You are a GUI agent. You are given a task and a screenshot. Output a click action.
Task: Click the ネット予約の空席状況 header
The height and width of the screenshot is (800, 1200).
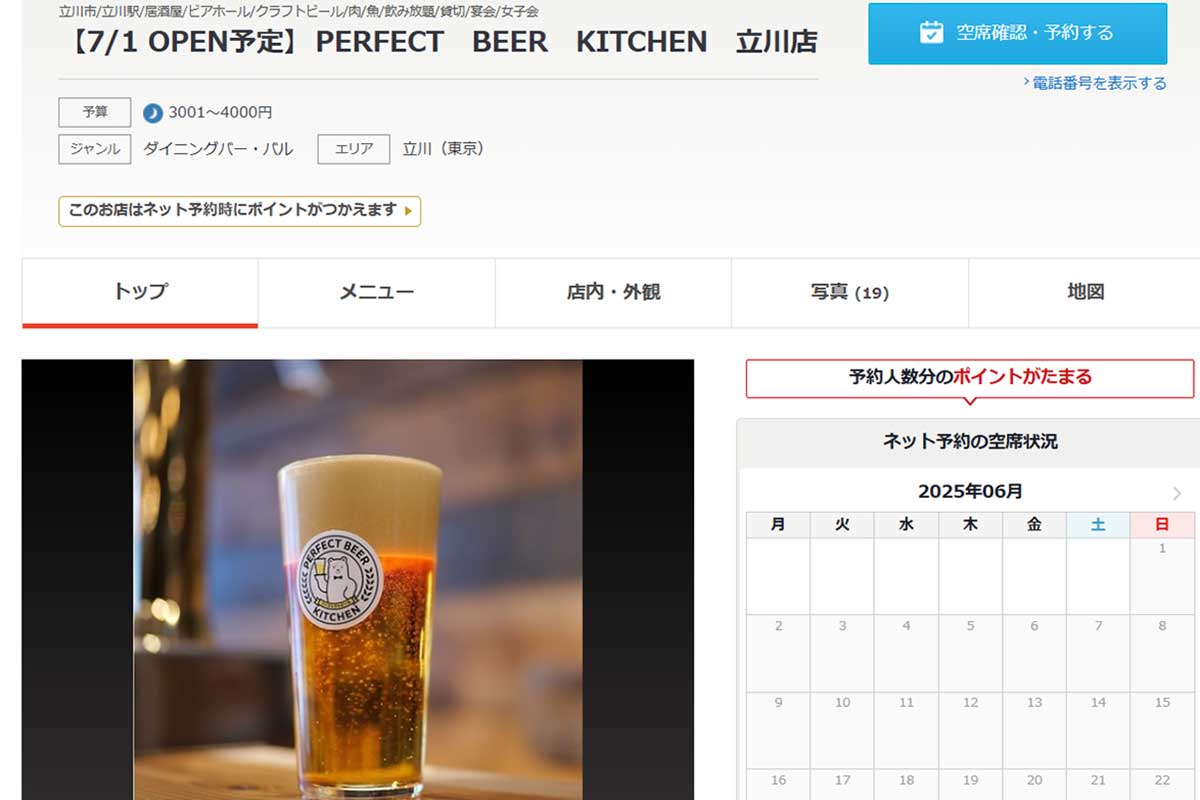click(970, 441)
